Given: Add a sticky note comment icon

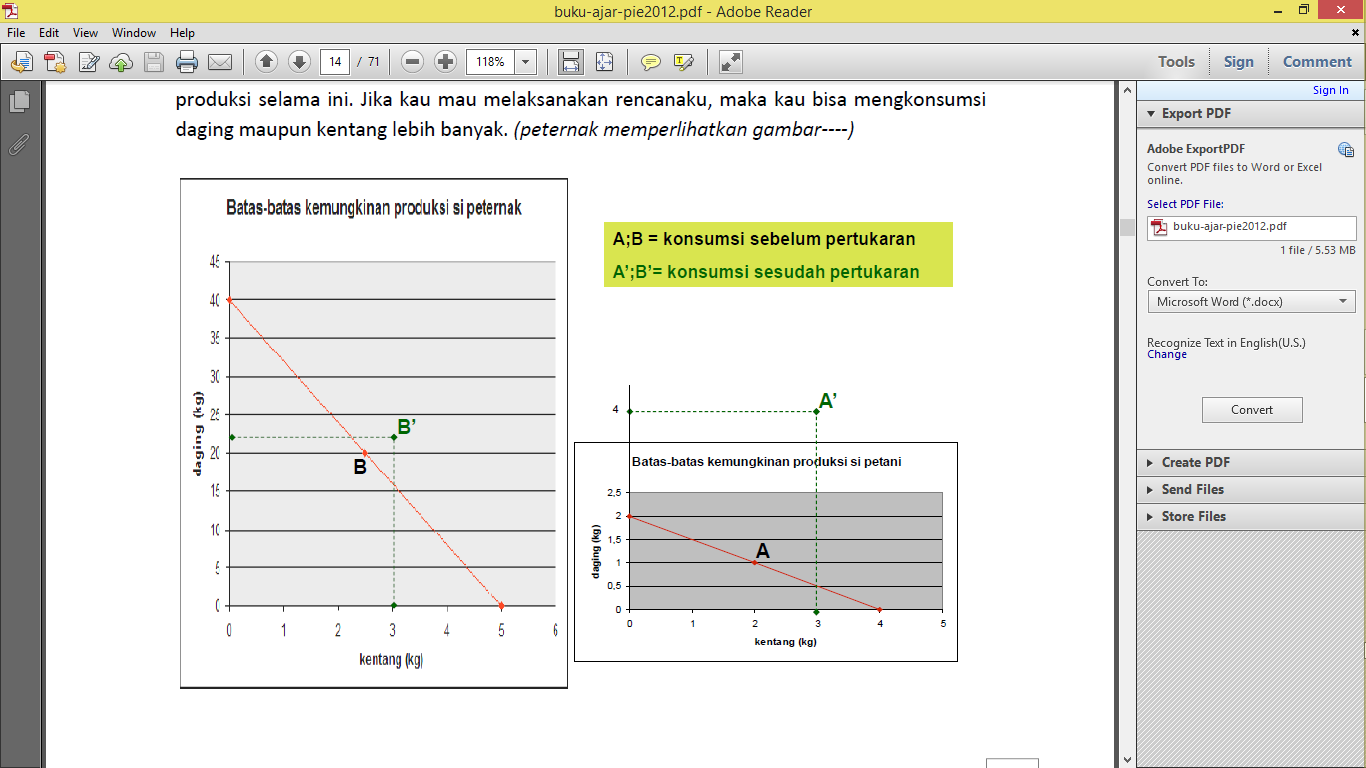Looking at the screenshot, I should 651,62.
